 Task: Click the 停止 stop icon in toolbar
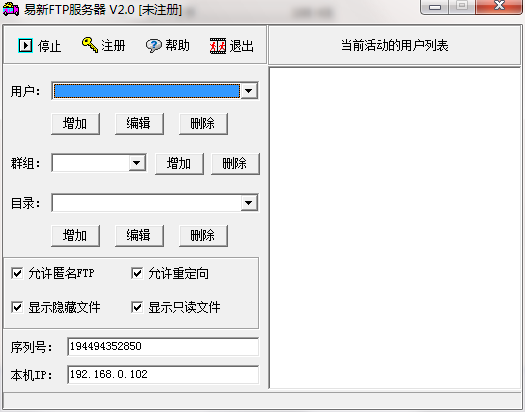(x=25, y=45)
